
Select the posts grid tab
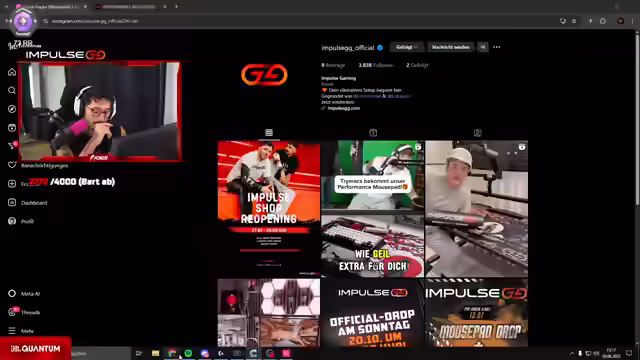269,133
